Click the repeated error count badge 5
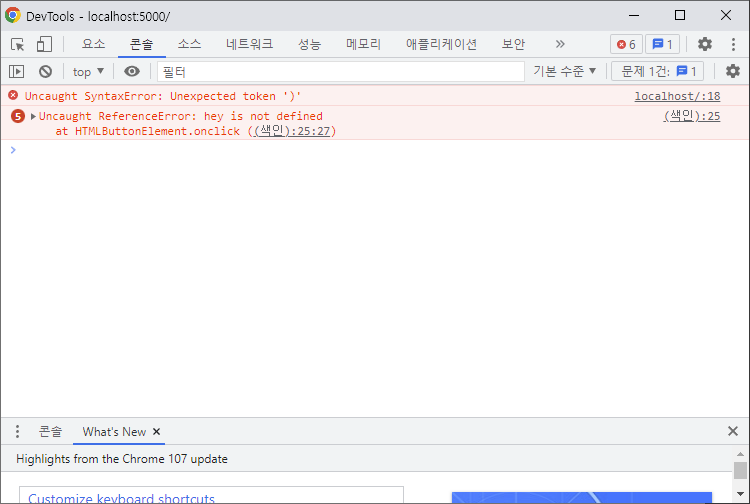The width and height of the screenshot is (750, 504). tap(18, 116)
